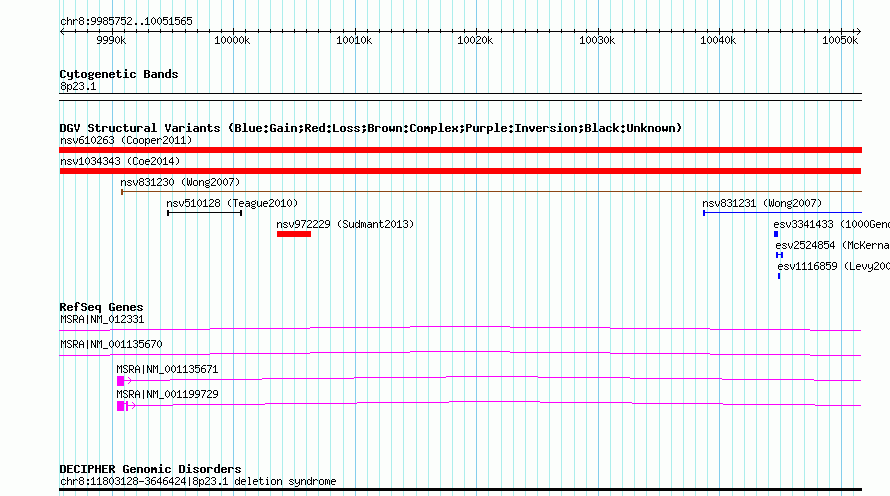Click the RefSeq Genes track title

click(101, 307)
